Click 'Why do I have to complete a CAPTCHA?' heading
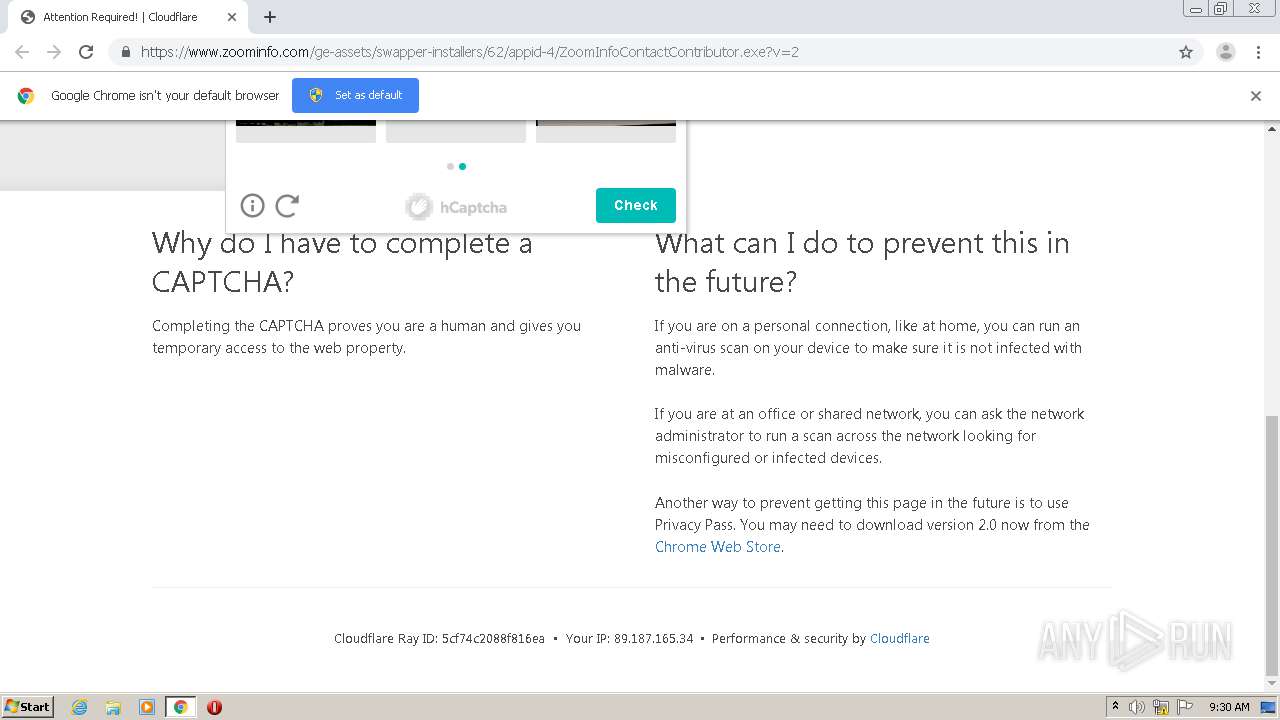Image resolution: width=1280 pixels, height=720 pixels. pos(342,262)
